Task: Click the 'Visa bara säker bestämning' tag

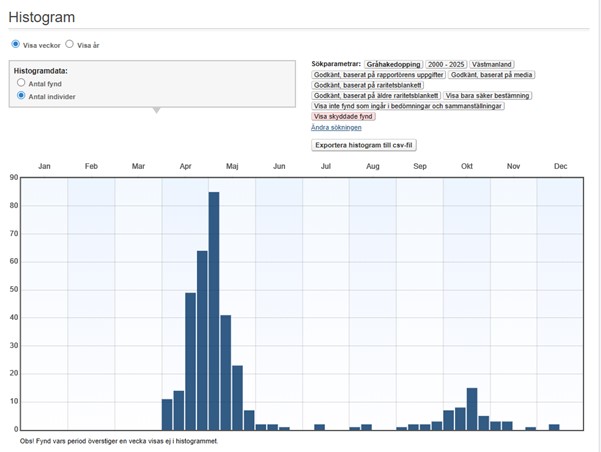Action: (486, 96)
